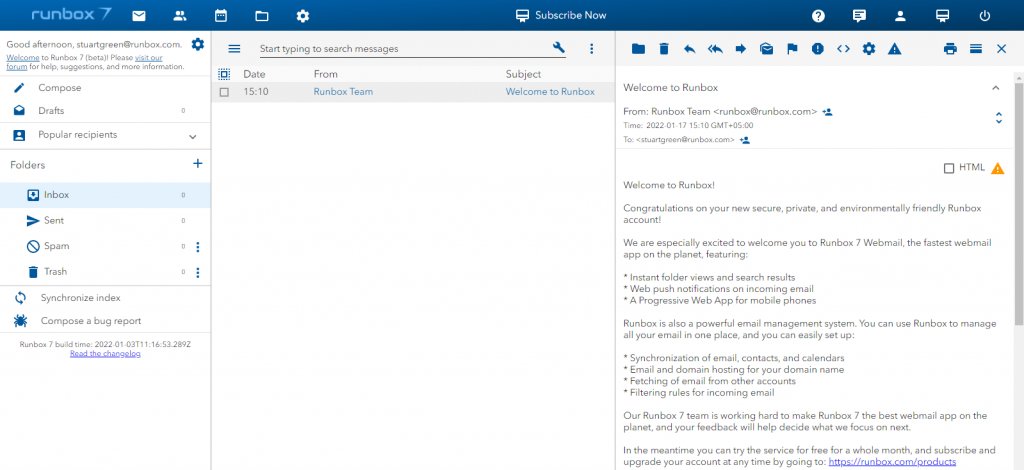Open the user profile icon in top bar
This screenshot has width=1024, height=470.
pyautogui.click(x=900, y=16)
